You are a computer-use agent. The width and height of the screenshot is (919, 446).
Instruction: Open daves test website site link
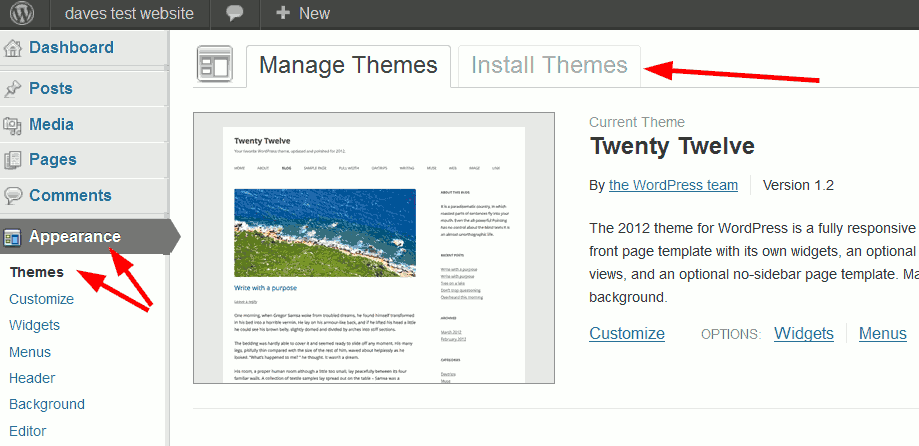click(x=130, y=13)
